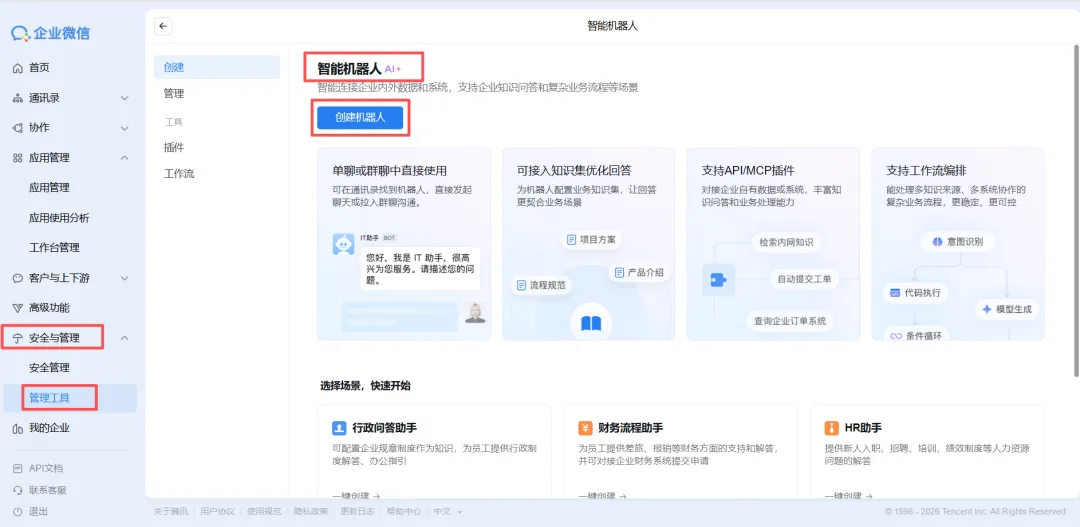Expand the 协作 sidebar chevron

tap(125, 128)
